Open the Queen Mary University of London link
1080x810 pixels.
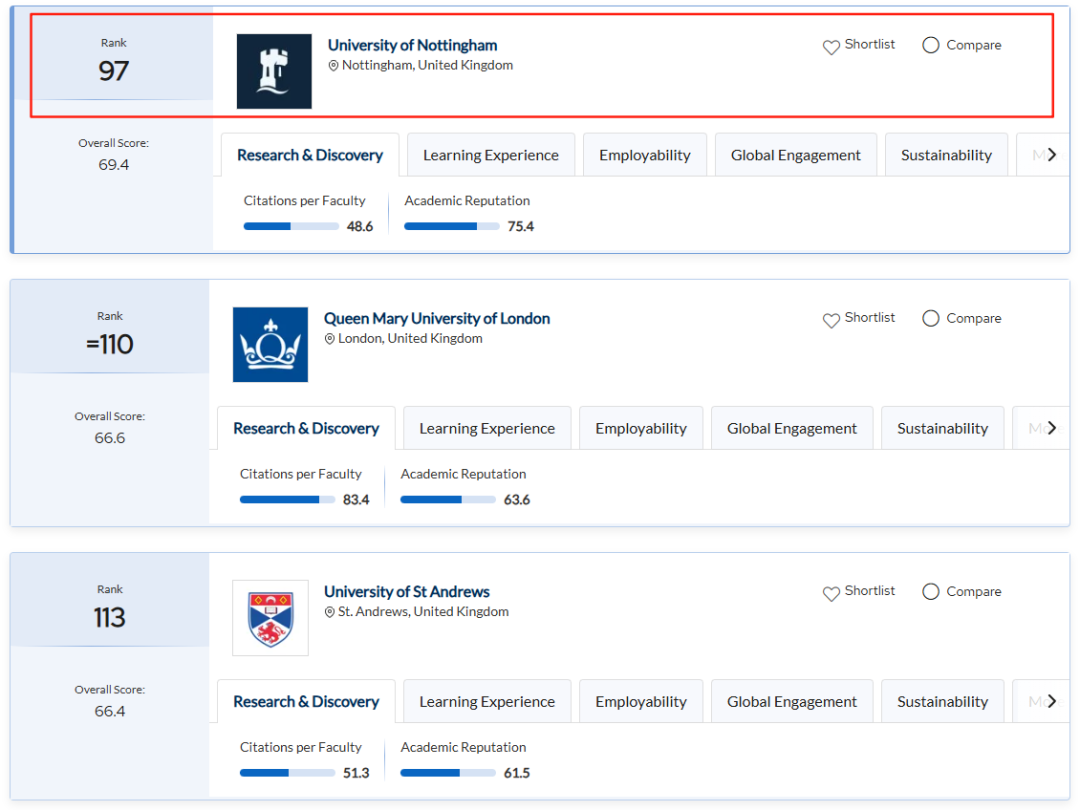[437, 318]
